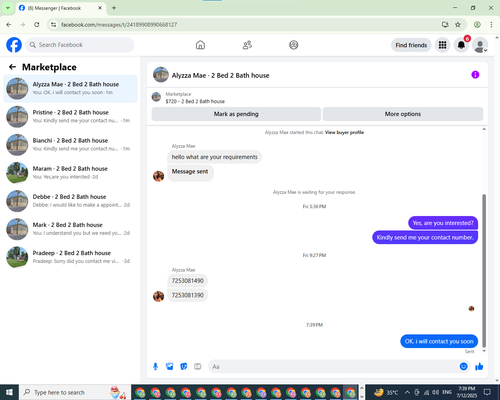500x400 pixels.
Task: Open Alyzza Mae conversation
Action: pyautogui.click(x=70, y=88)
